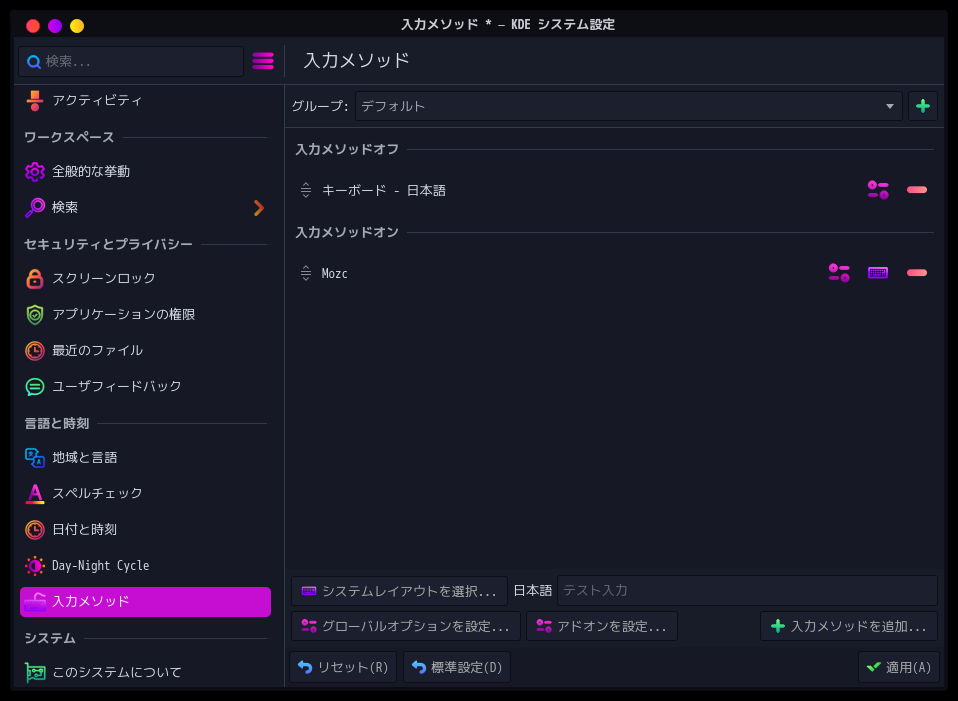The image size is (958, 701).
Task: Open 最近のファイル settings
Action: pyautogui.click(x=145, y=351)
